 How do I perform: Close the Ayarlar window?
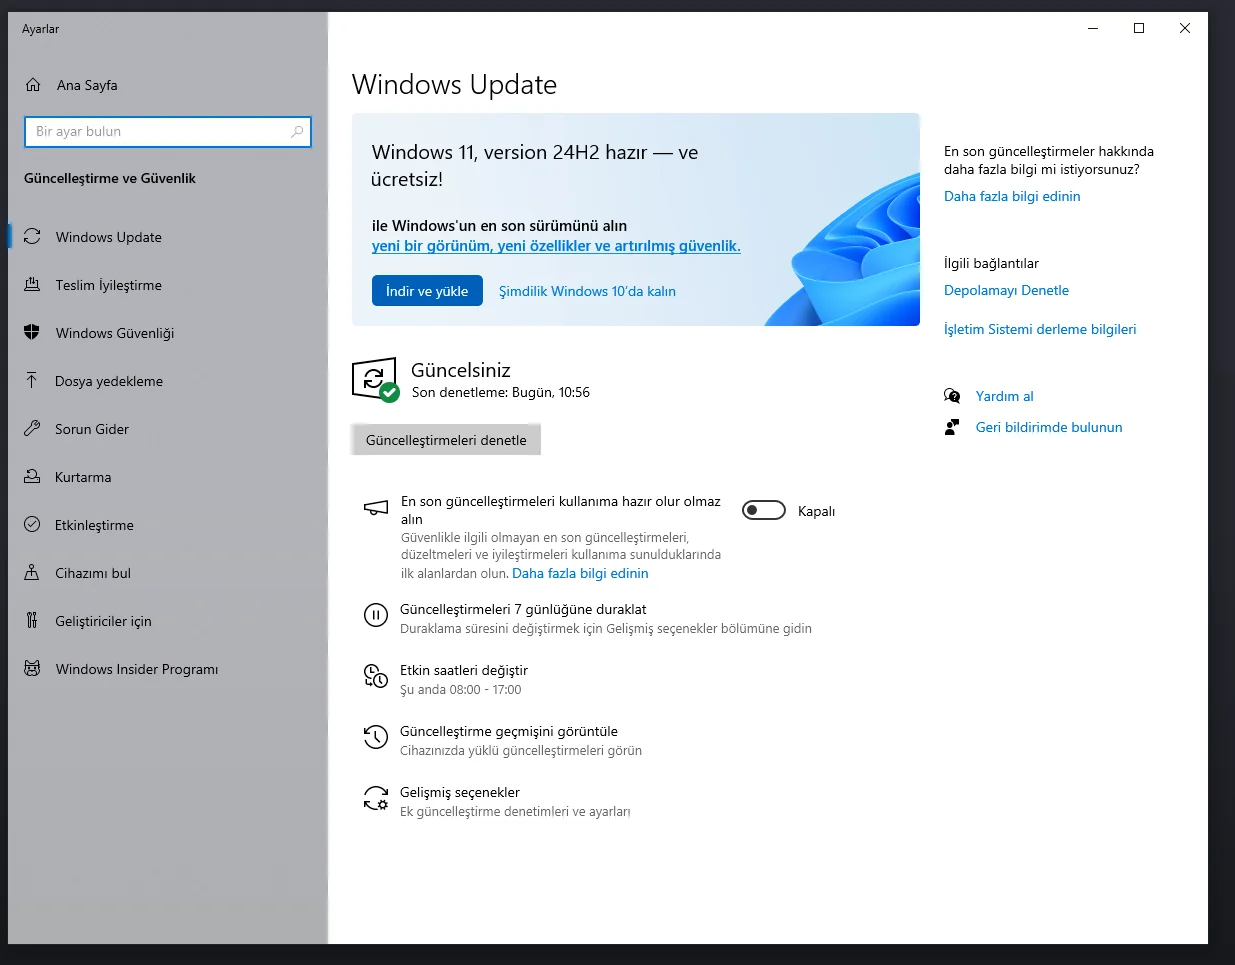pos(1185,28)
